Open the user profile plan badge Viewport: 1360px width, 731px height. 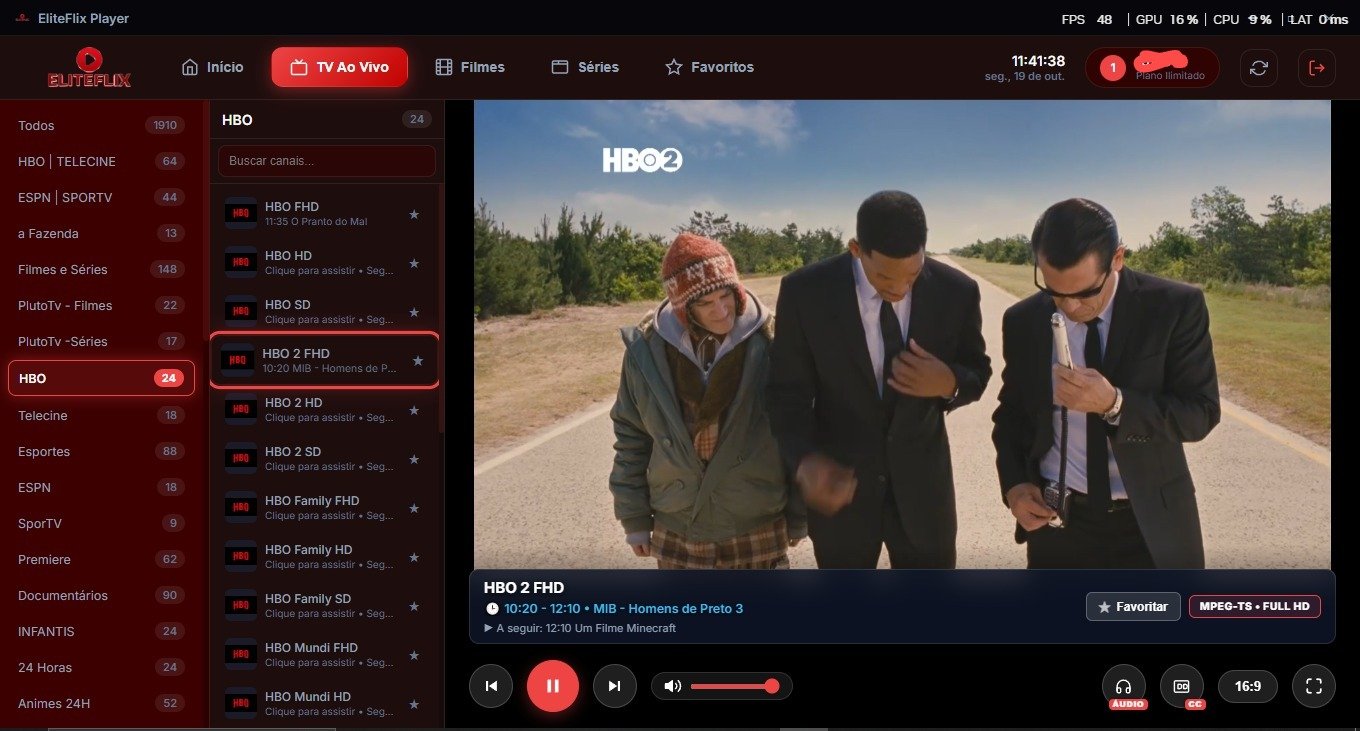1152,68
